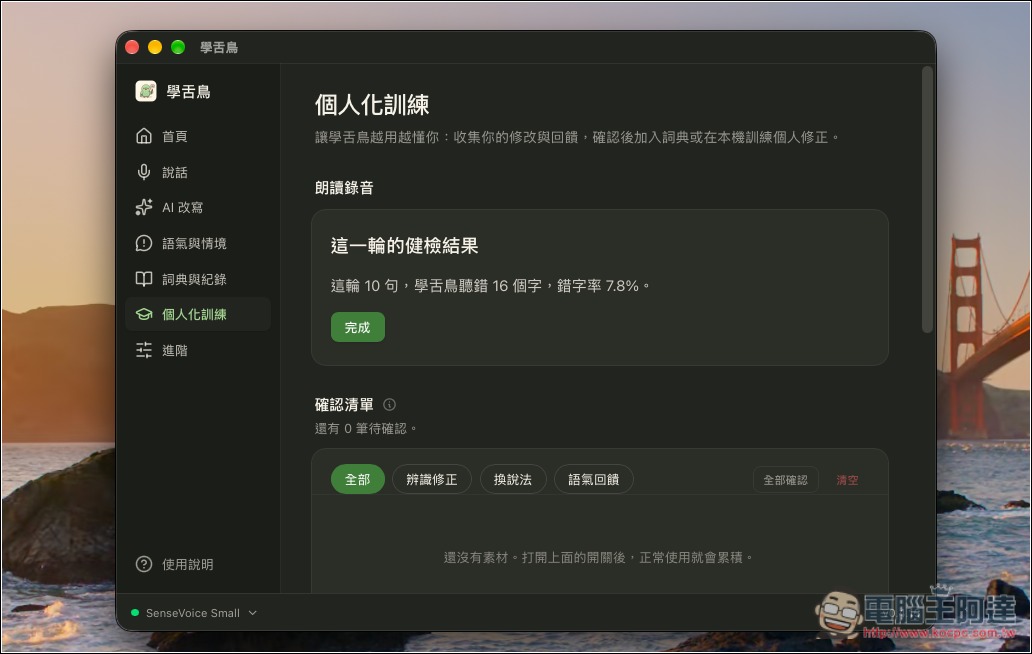Viewport: 1032px width, 654px height.
Task: Click the 語氣與情境 speech bubble icon
Action: click(x=143, y=243)
